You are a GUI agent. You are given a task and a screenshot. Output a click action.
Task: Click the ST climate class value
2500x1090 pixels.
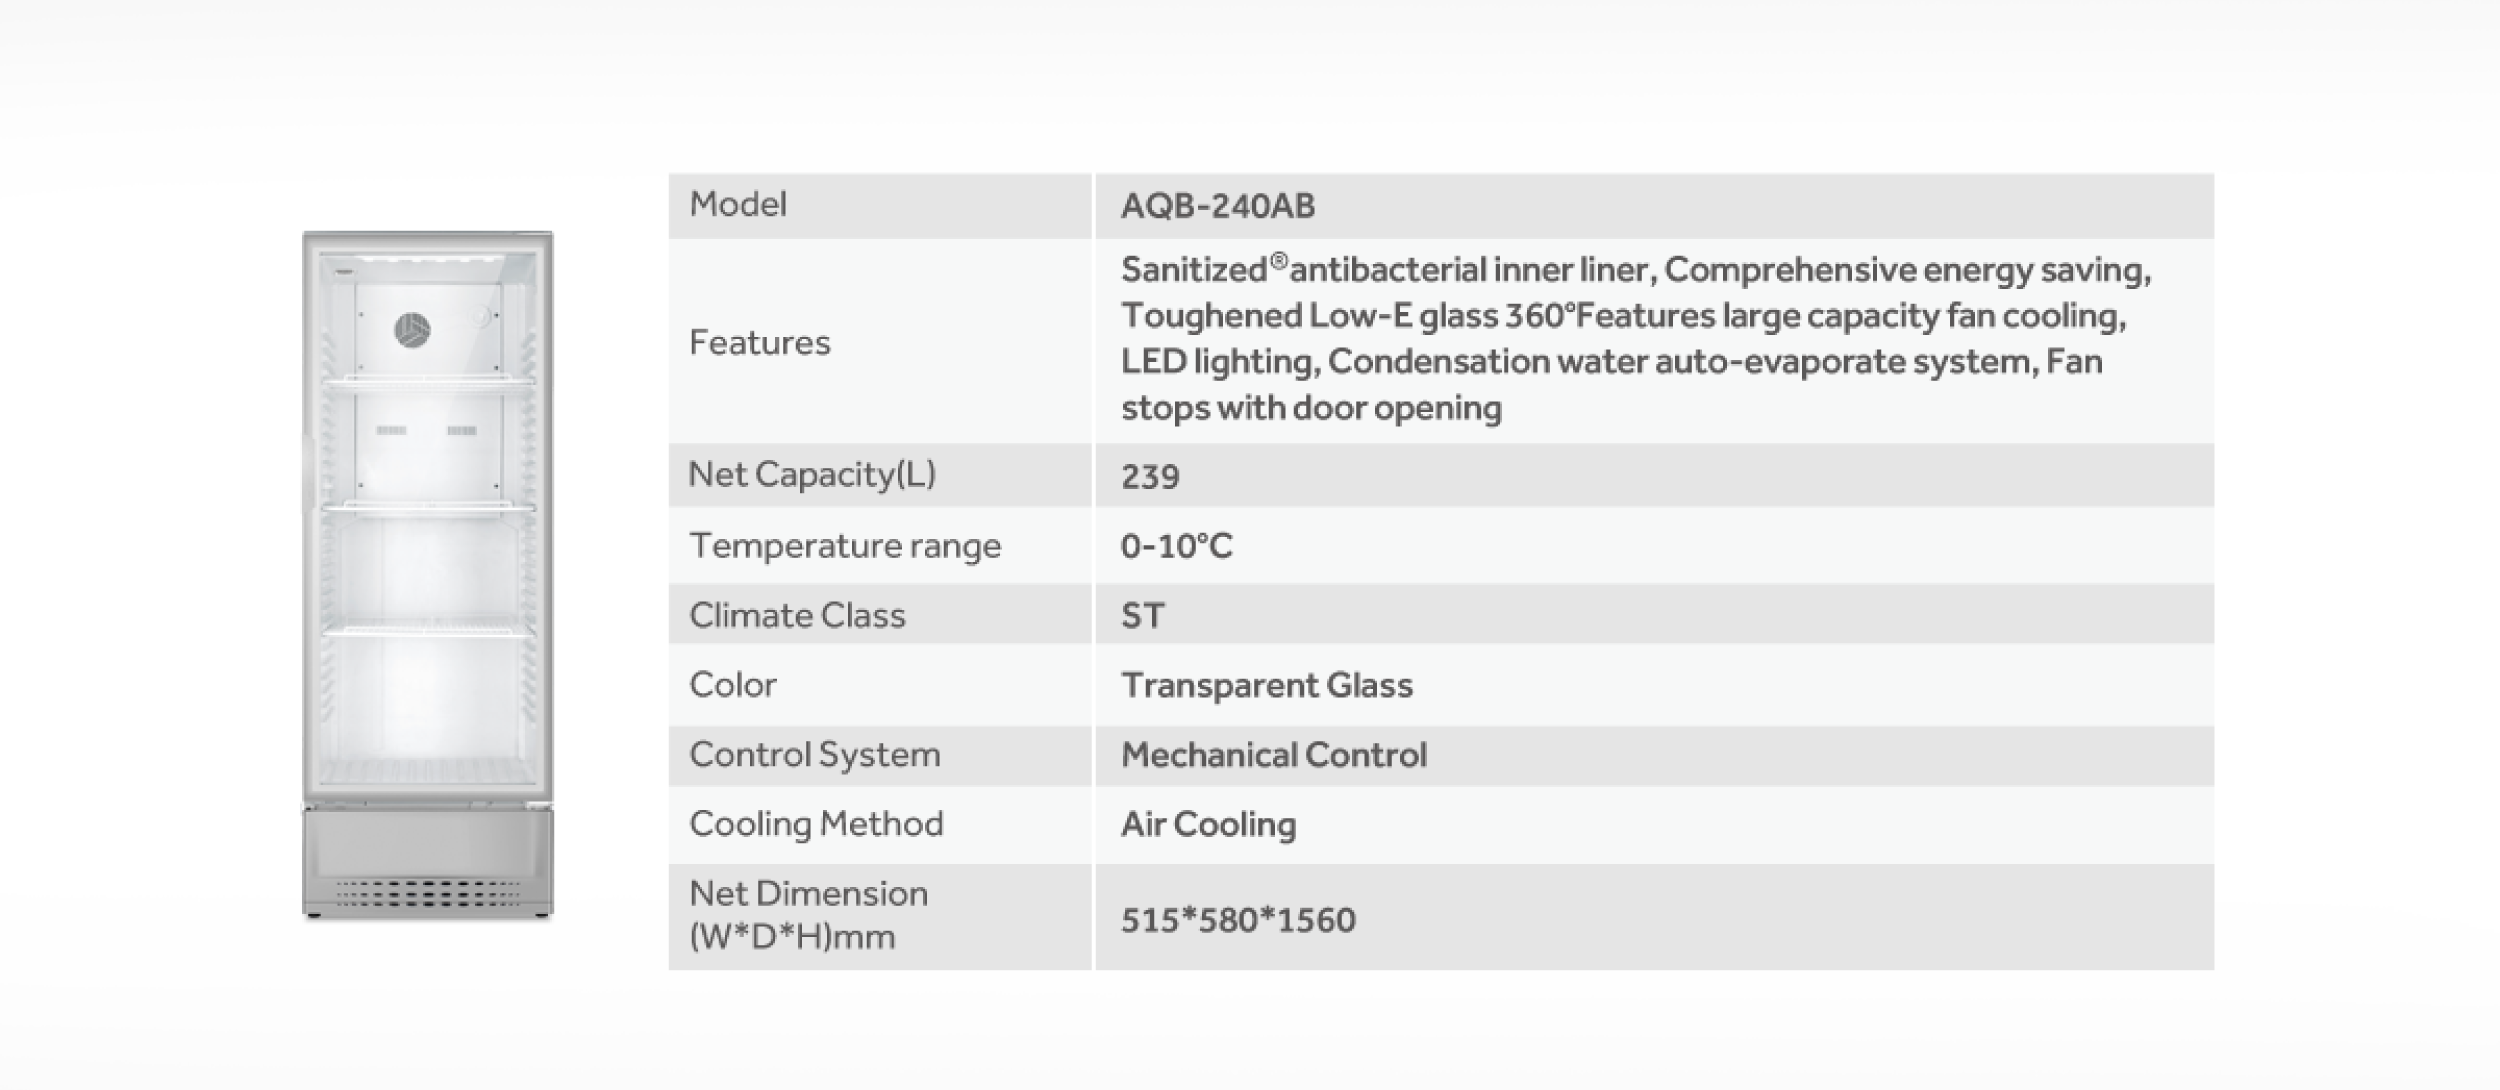point(1142,616)
